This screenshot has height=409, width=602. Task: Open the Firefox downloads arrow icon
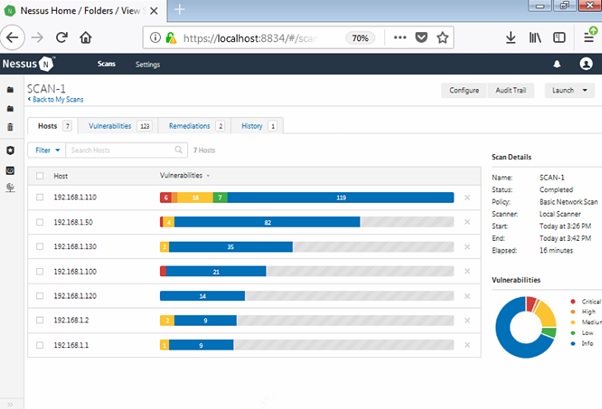pyautogui.click(x=510, y=38)
